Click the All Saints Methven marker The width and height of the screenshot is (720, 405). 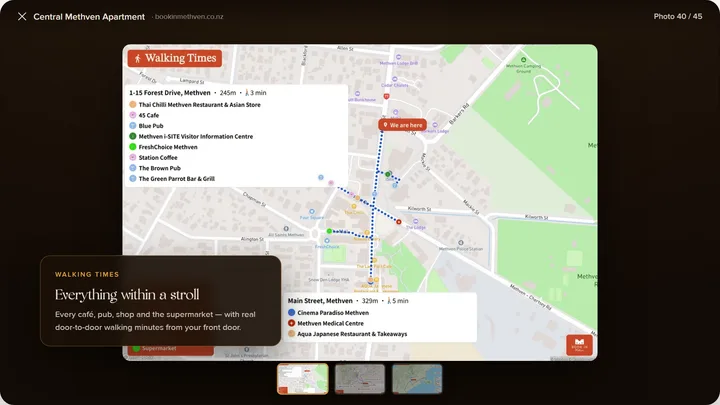point(286,228)
